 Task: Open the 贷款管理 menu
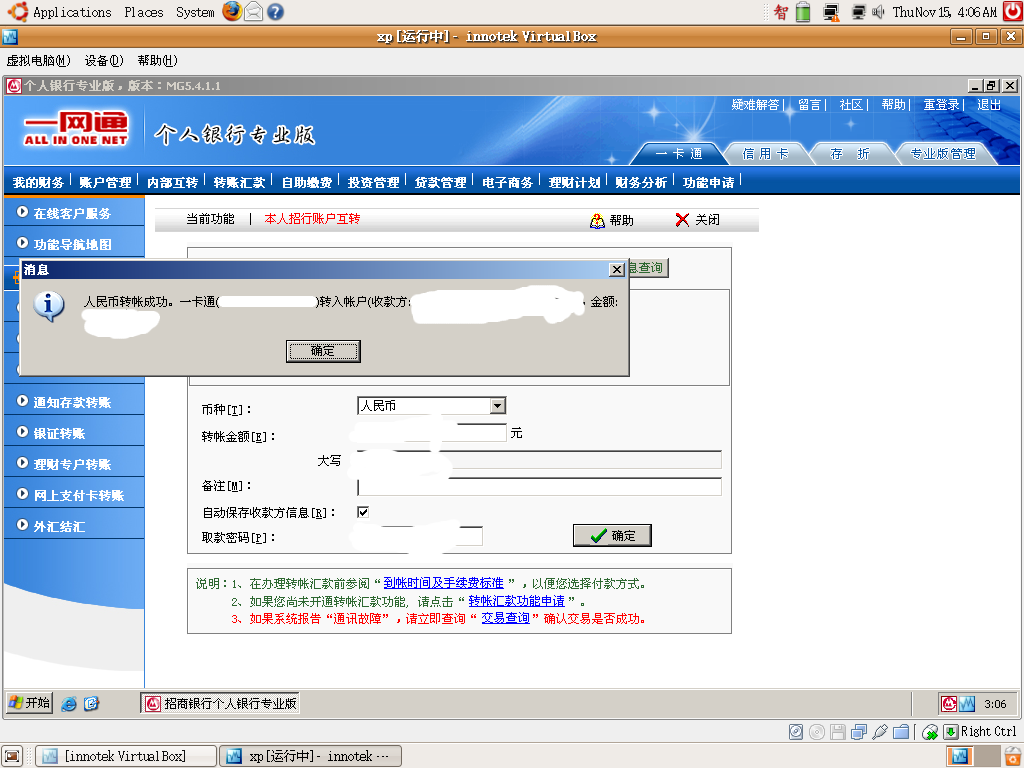(440, 182)
